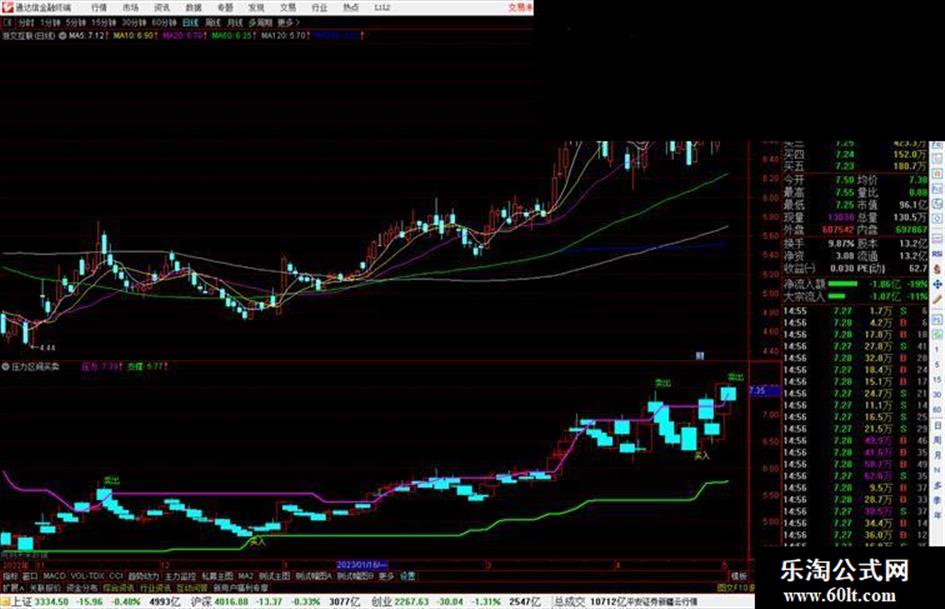Screen dimensions: 945x609
Task: Click the 上证 3334.50 index in status bar
Action: 42,602
